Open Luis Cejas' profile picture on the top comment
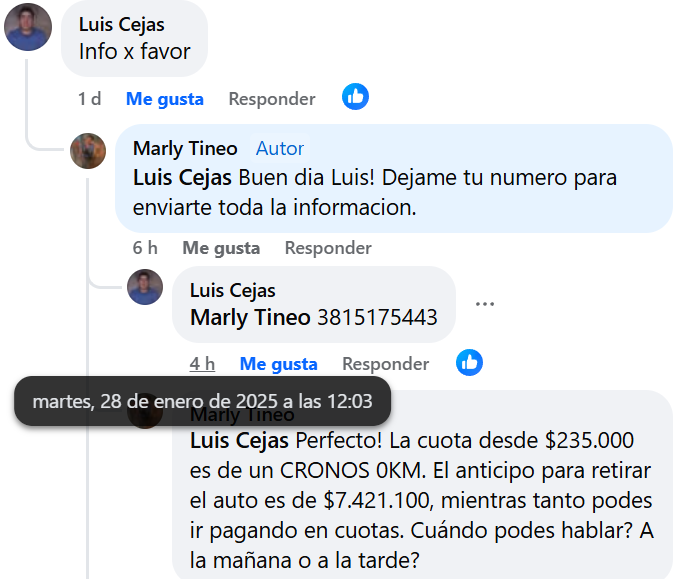Screen dimensions: 681x579 click(28, 27)
